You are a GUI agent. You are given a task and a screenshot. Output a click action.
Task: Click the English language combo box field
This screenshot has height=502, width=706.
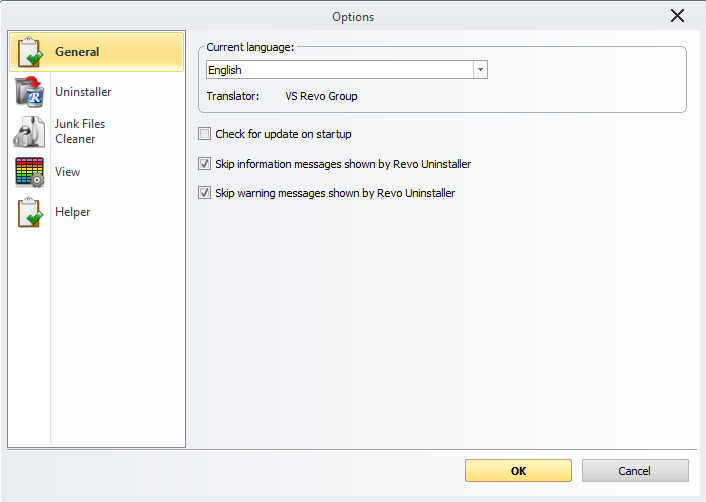338,70
